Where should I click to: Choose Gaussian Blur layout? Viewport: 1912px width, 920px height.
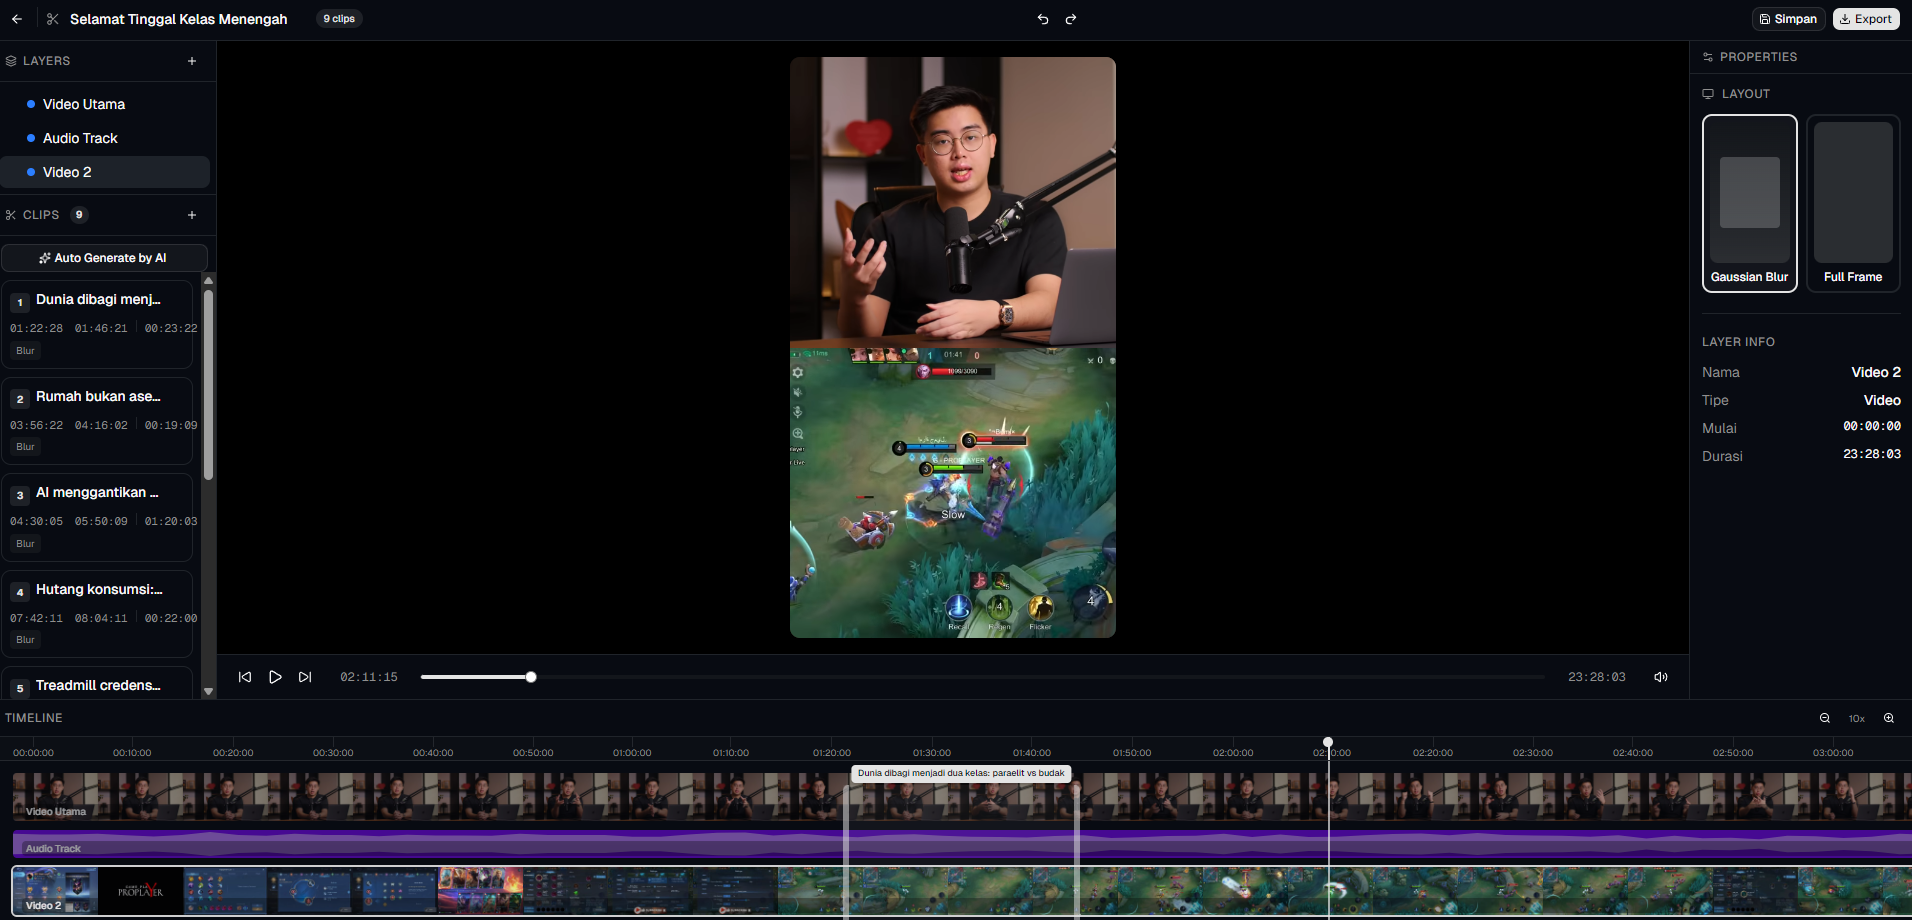(x=1750, y=203)
